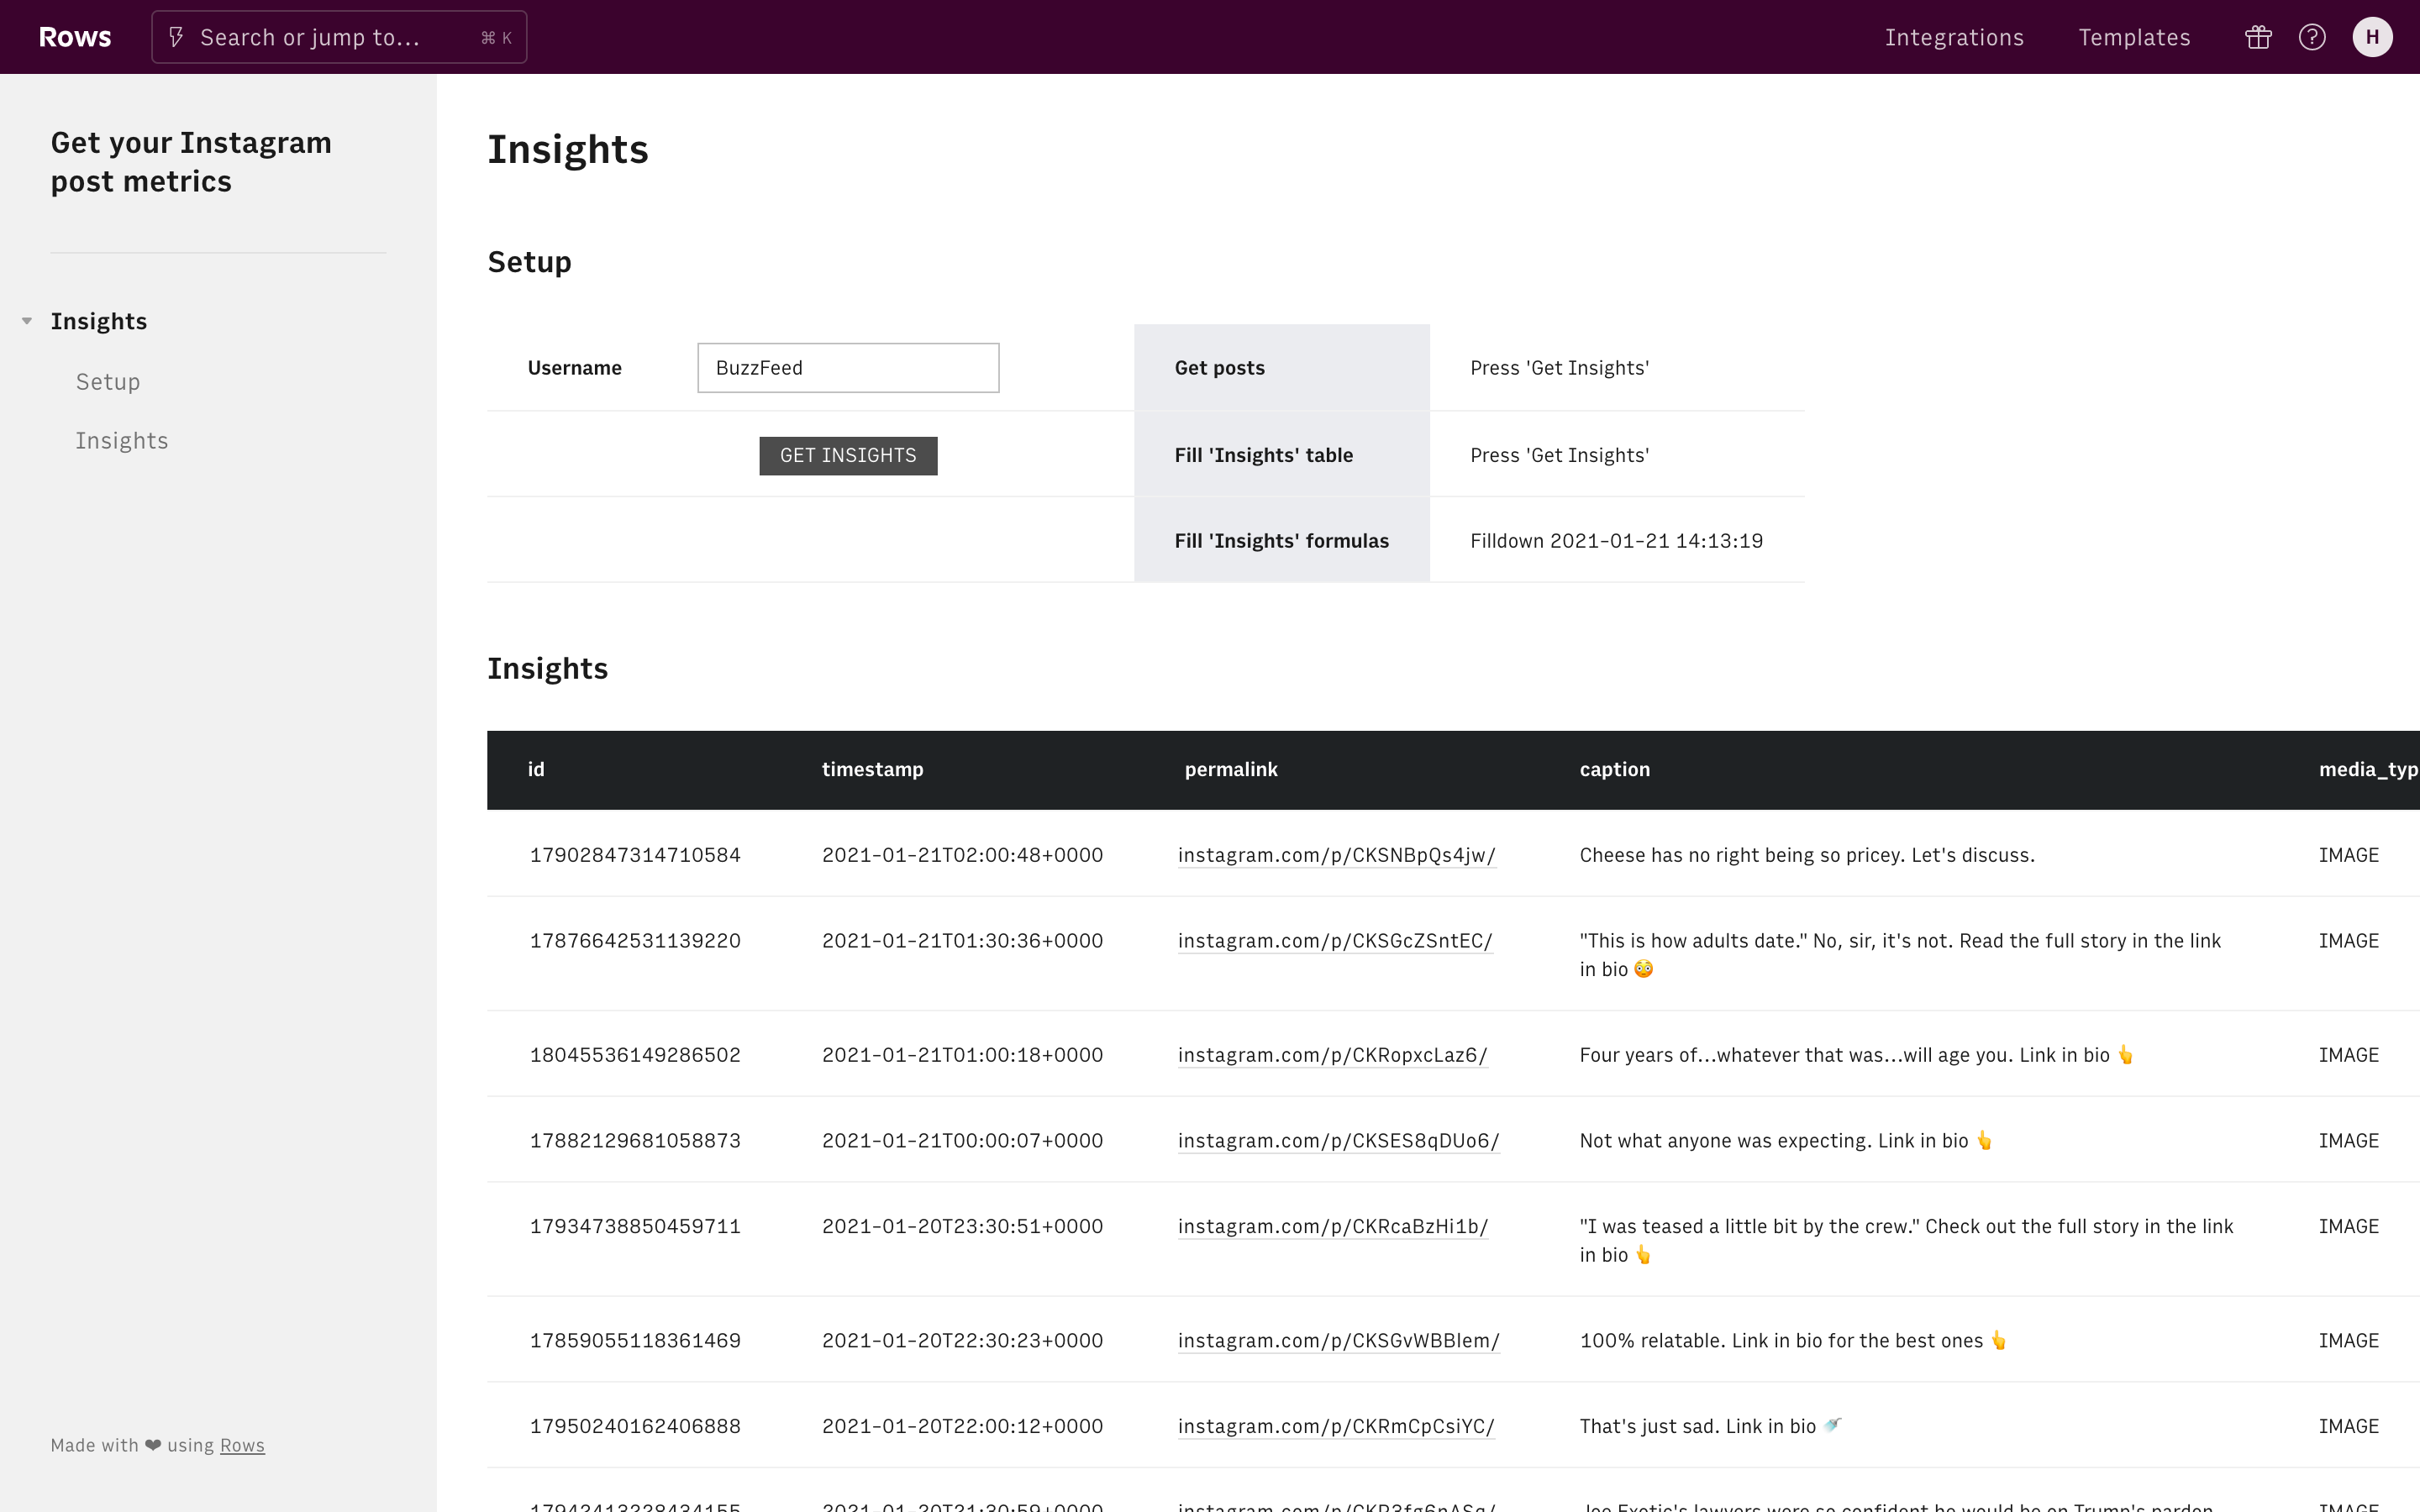Screen dimensions: 2420x1512
Task: Open the gift rewards icon
Action: pos(2258,37)
